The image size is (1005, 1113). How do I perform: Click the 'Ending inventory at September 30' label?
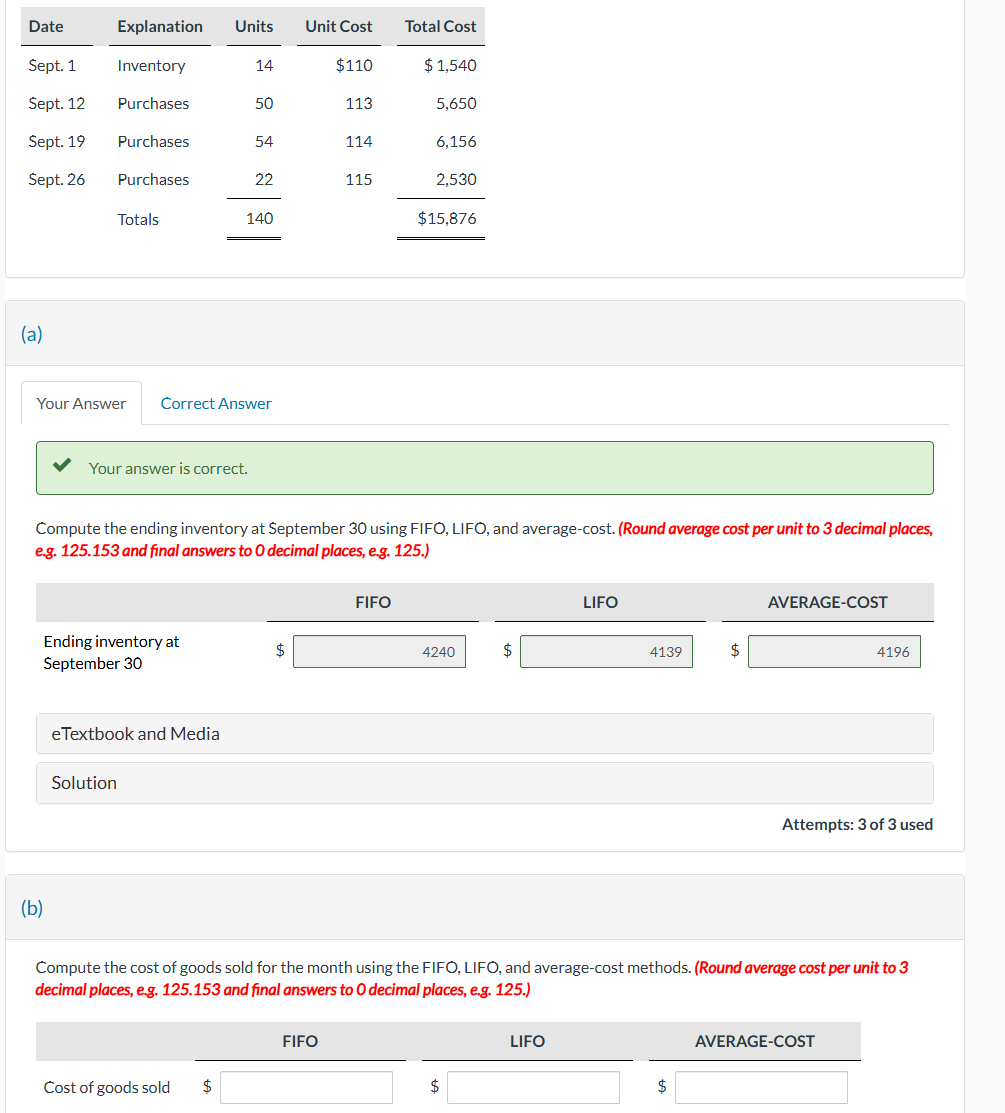111,652
